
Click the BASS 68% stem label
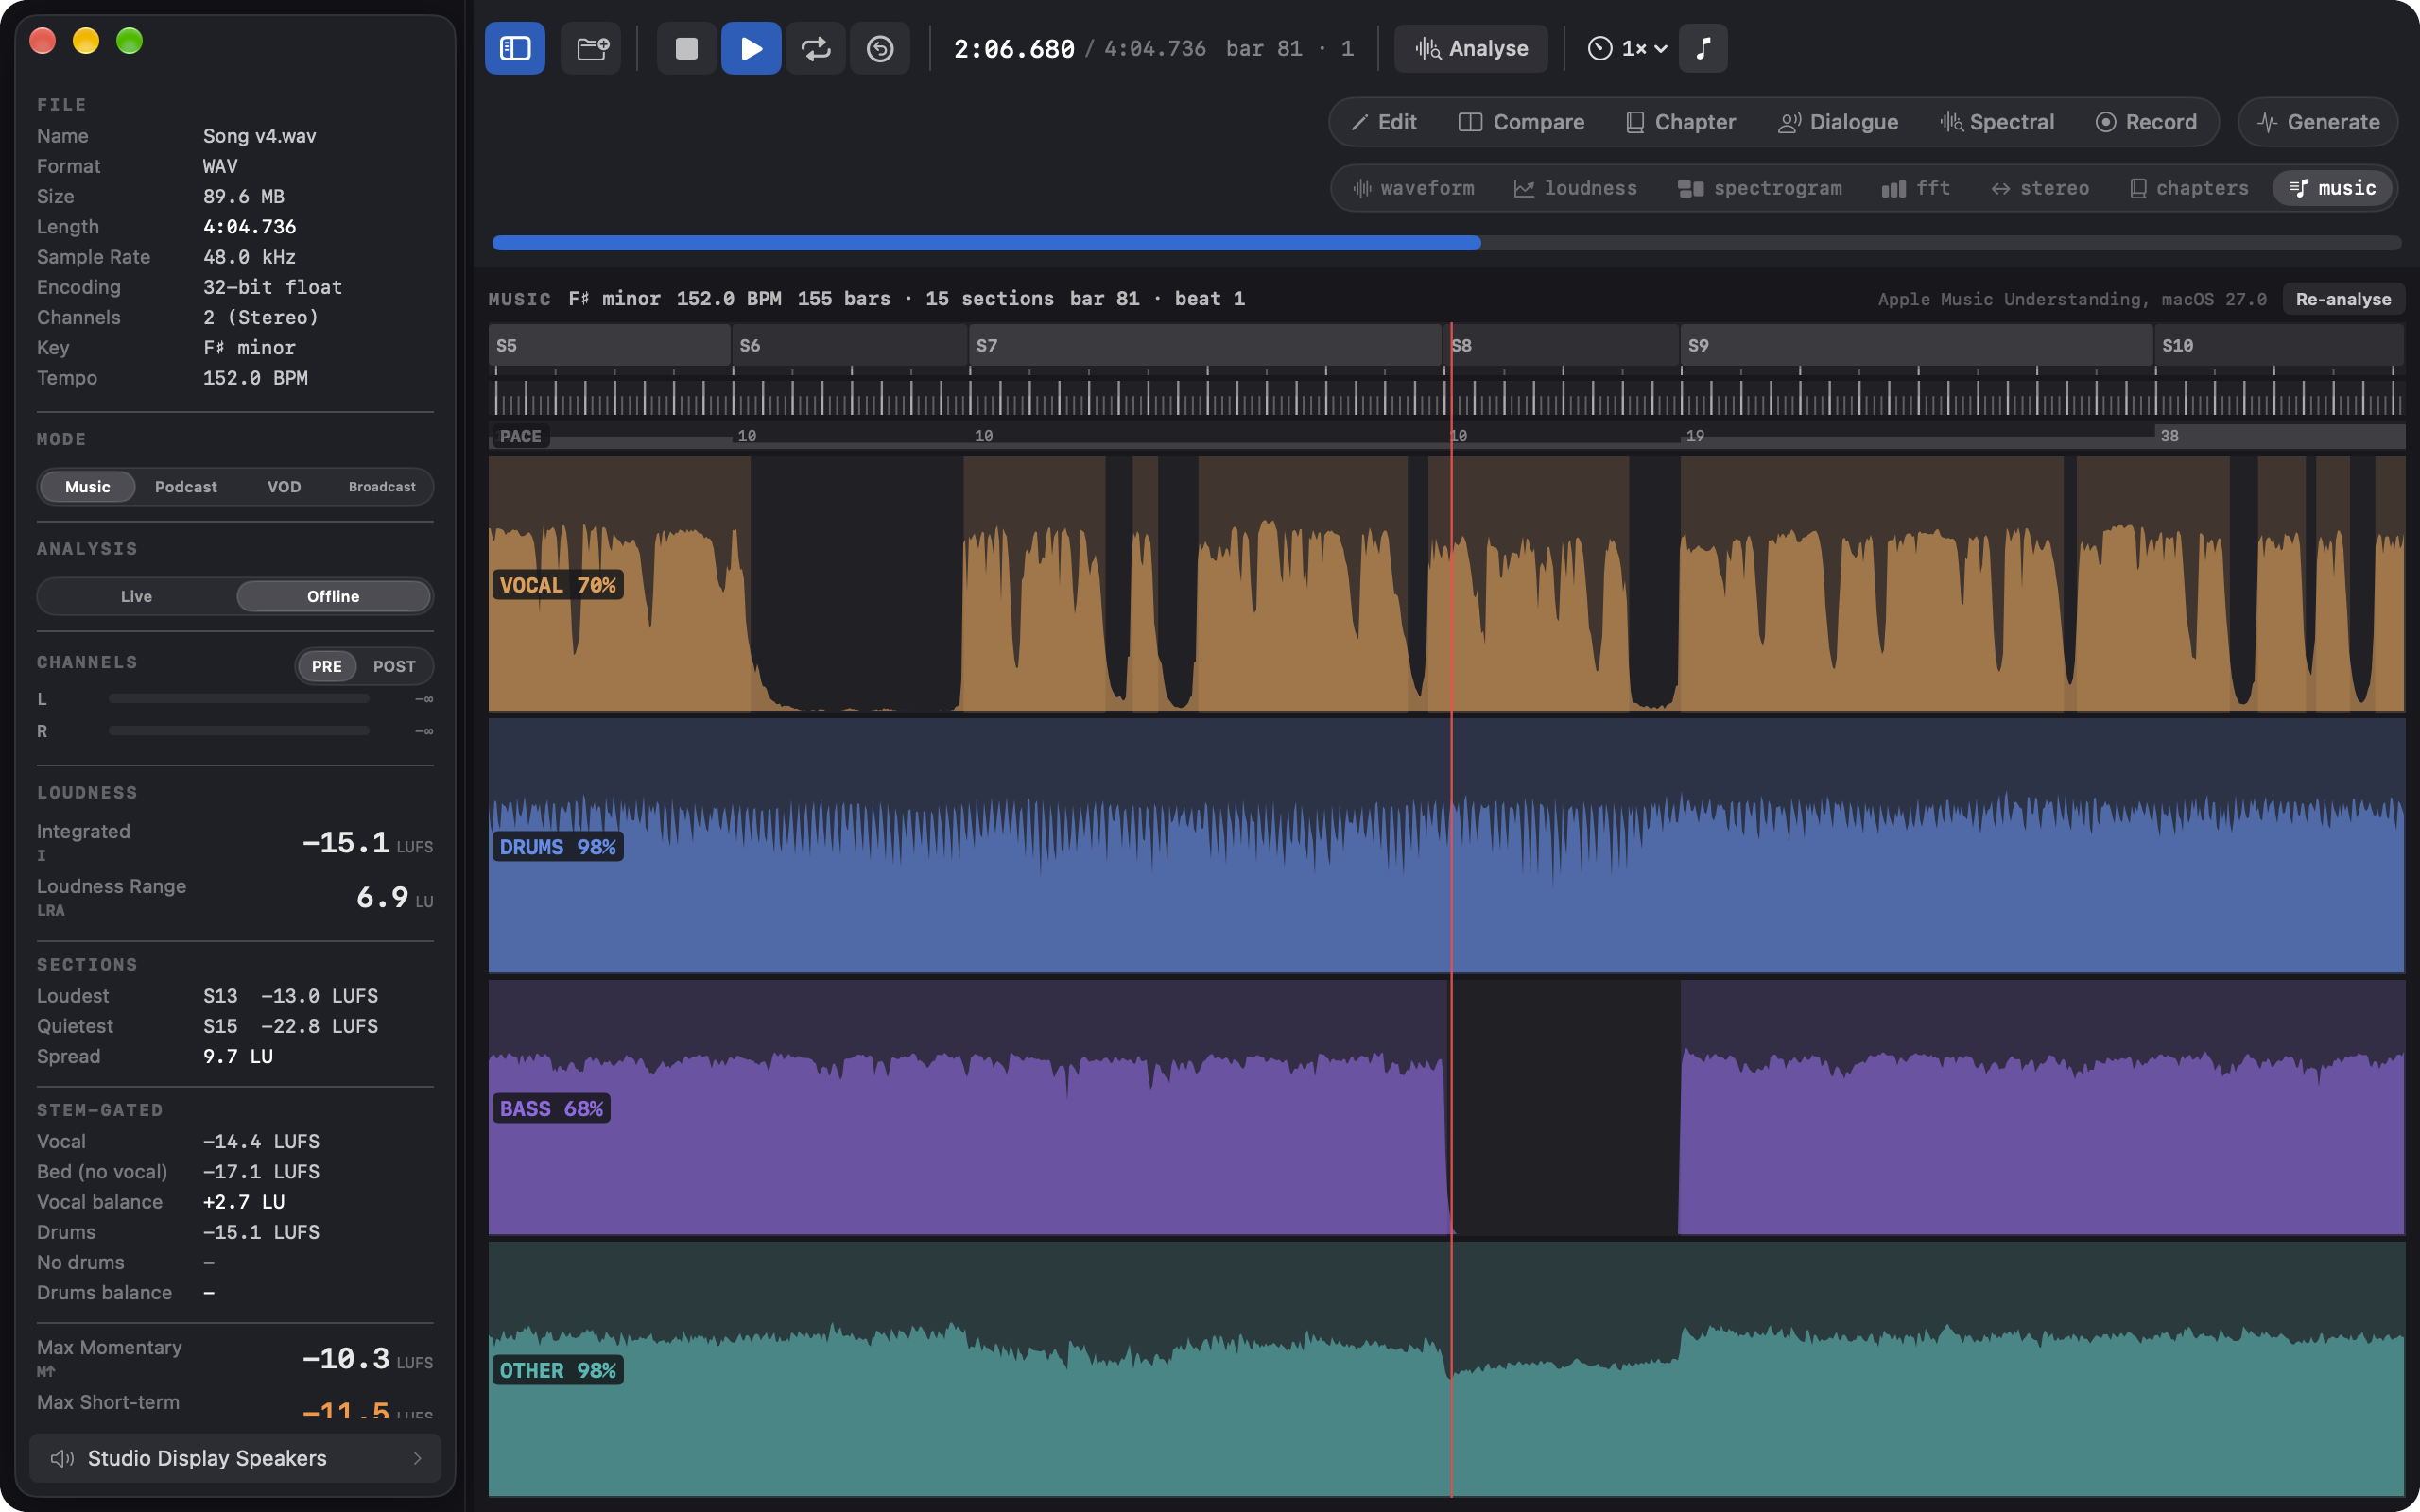click(551, 1109)
